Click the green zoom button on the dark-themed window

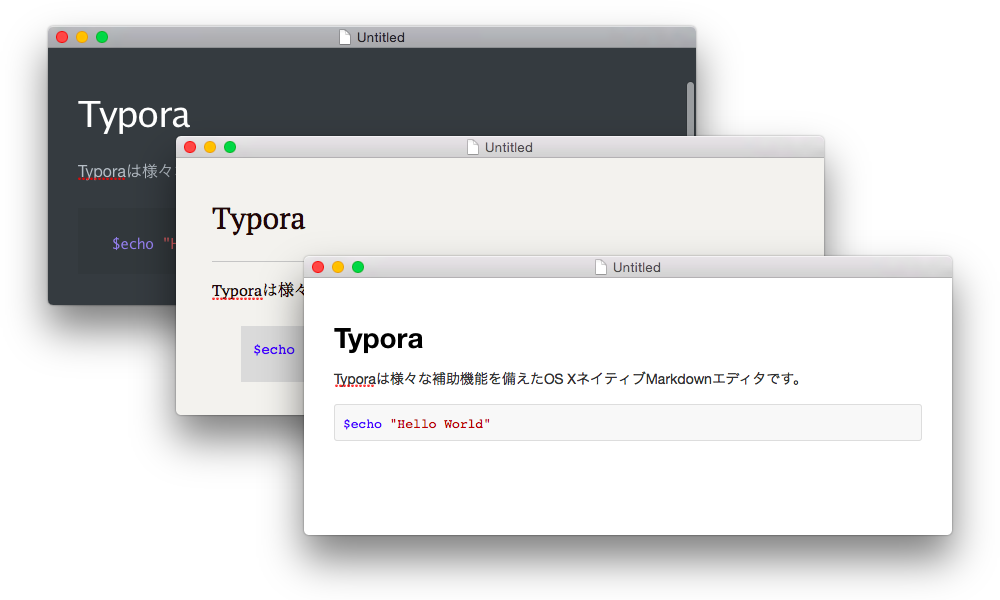point(101,36)
